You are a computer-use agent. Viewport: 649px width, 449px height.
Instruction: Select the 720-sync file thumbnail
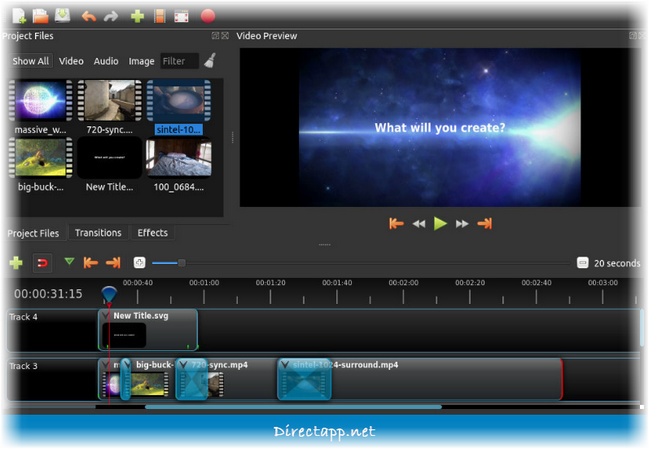coord(110,100)
